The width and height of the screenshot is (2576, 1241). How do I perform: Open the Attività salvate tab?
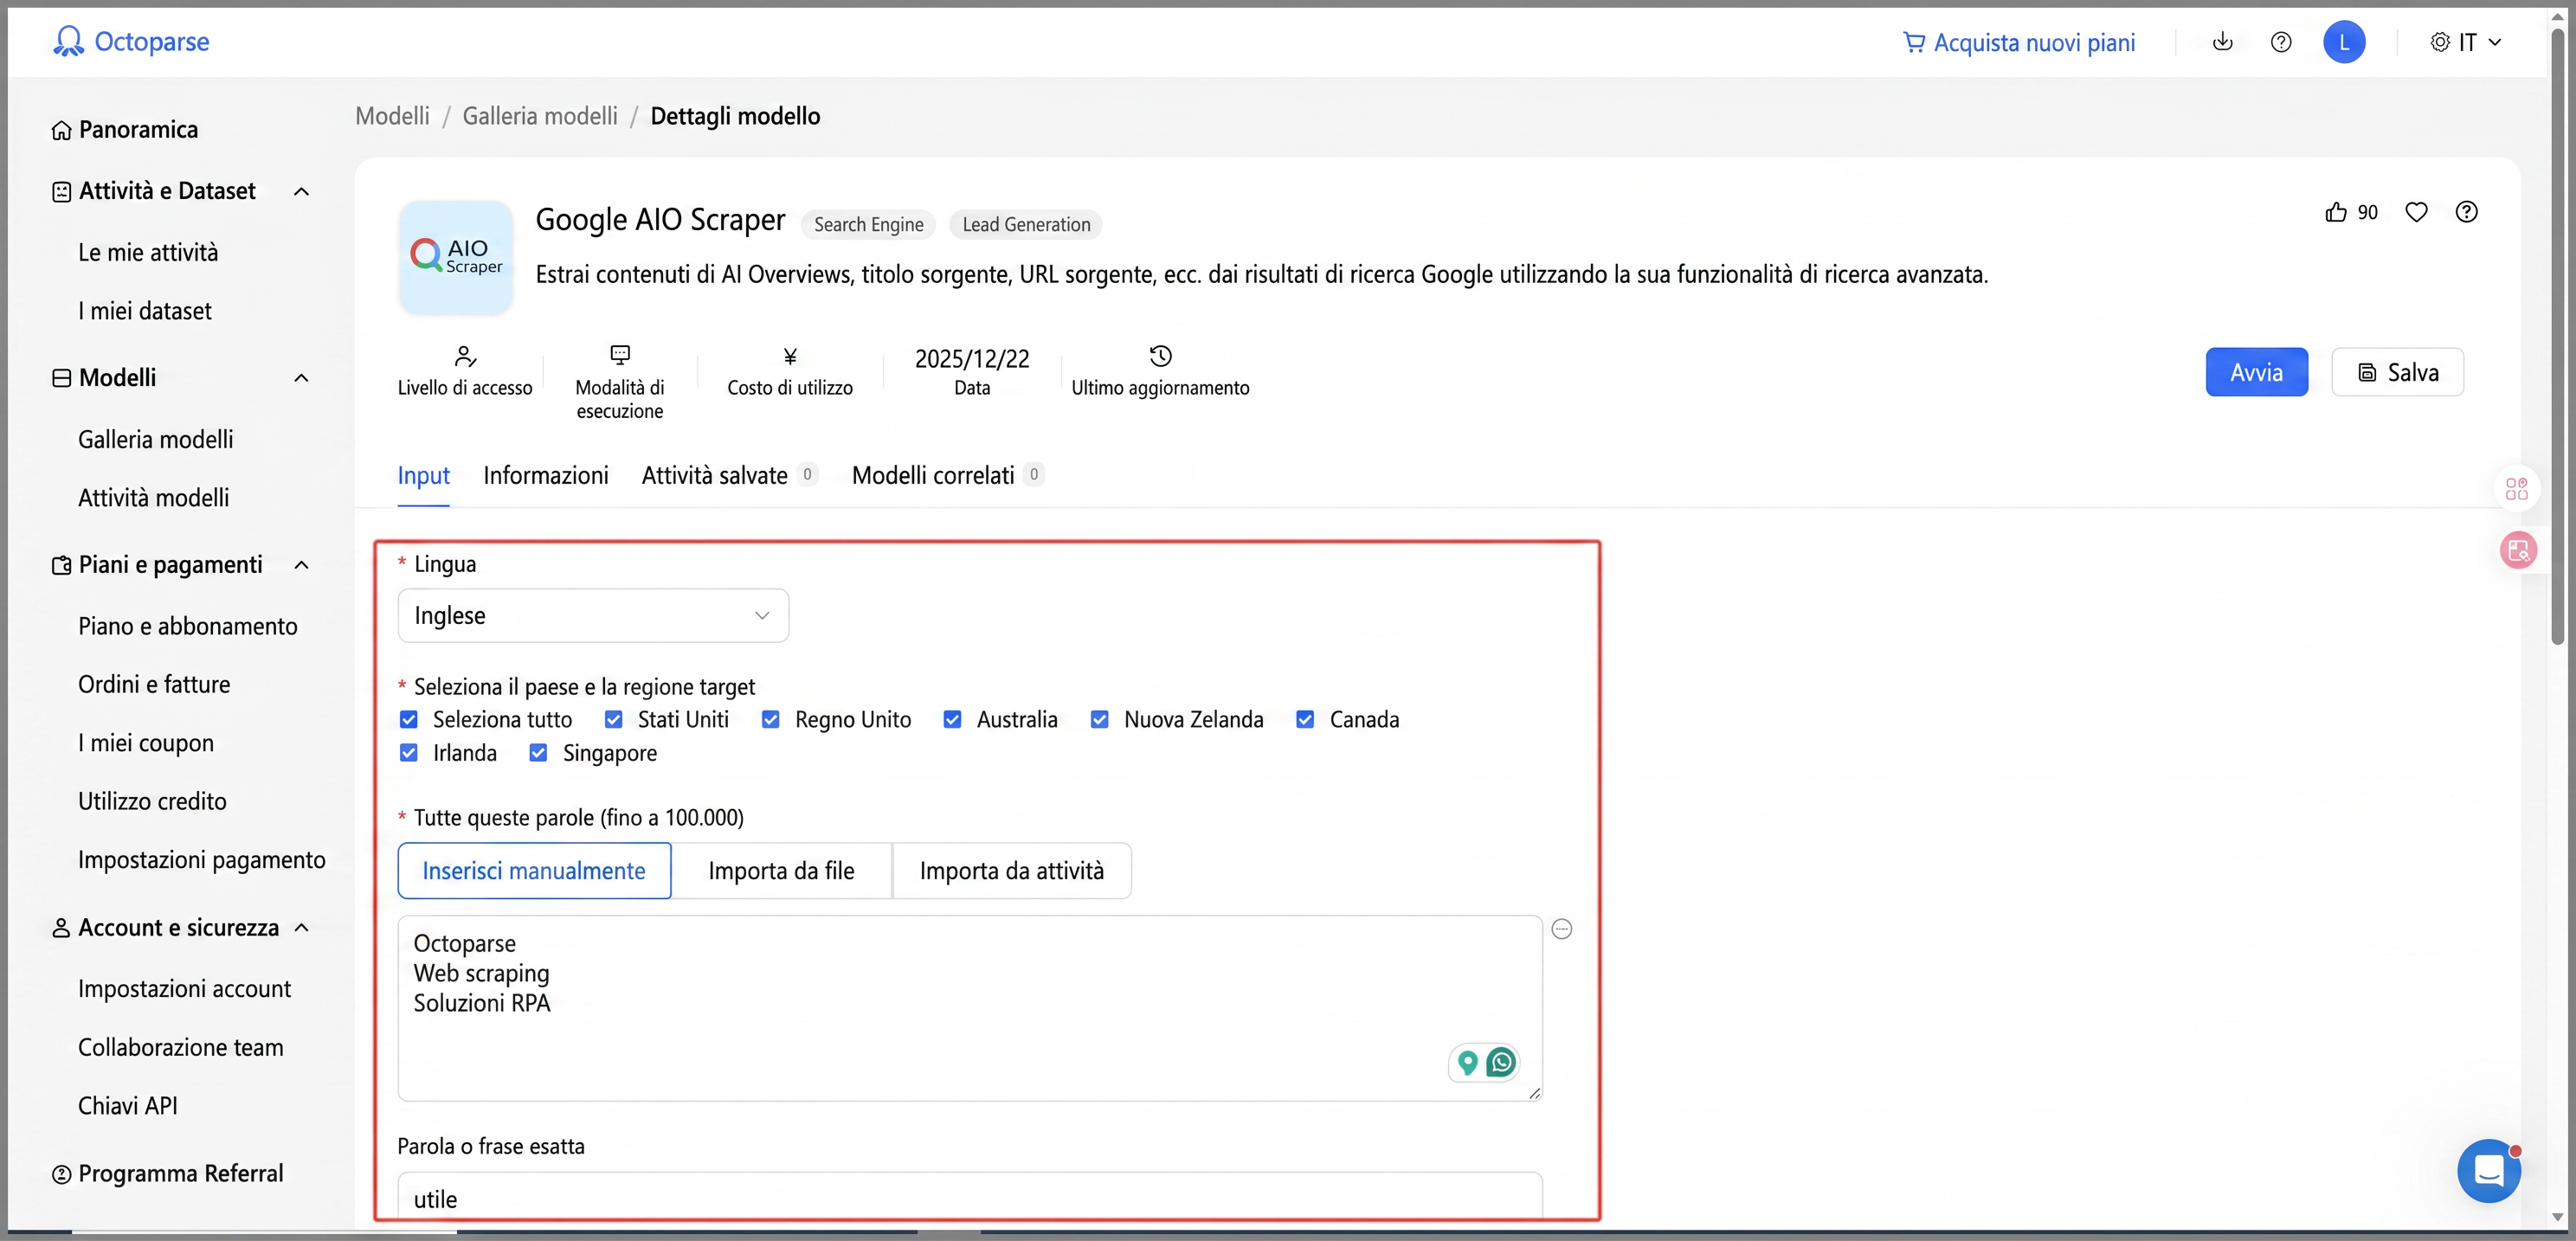[730, 475]
